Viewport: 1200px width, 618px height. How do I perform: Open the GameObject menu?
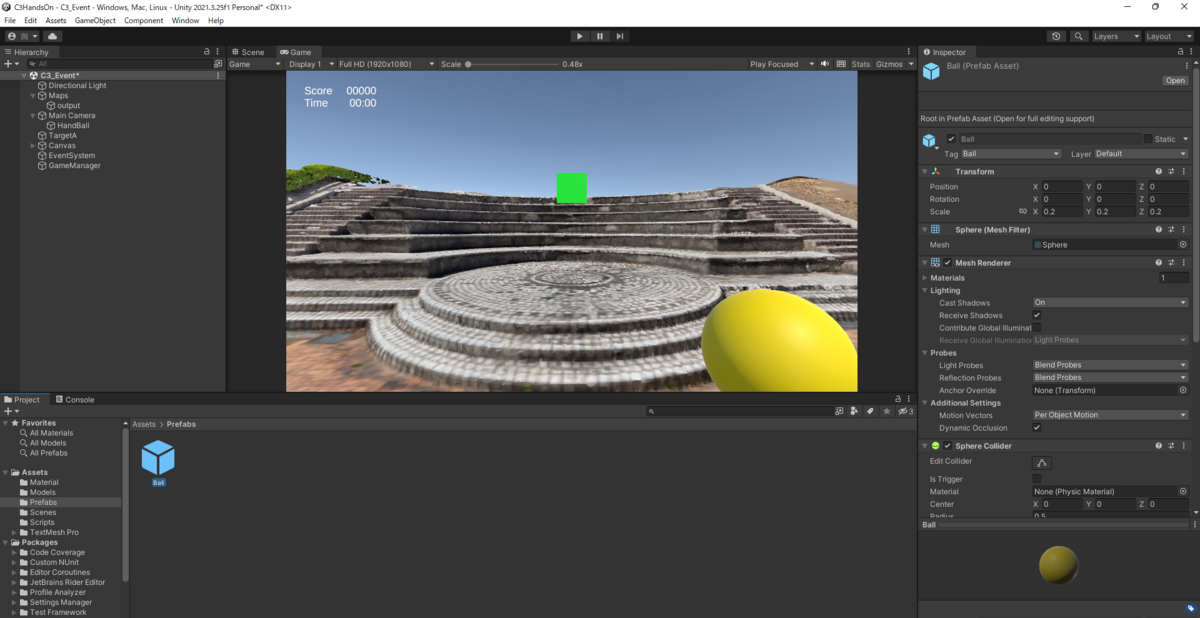coord(93,19)
